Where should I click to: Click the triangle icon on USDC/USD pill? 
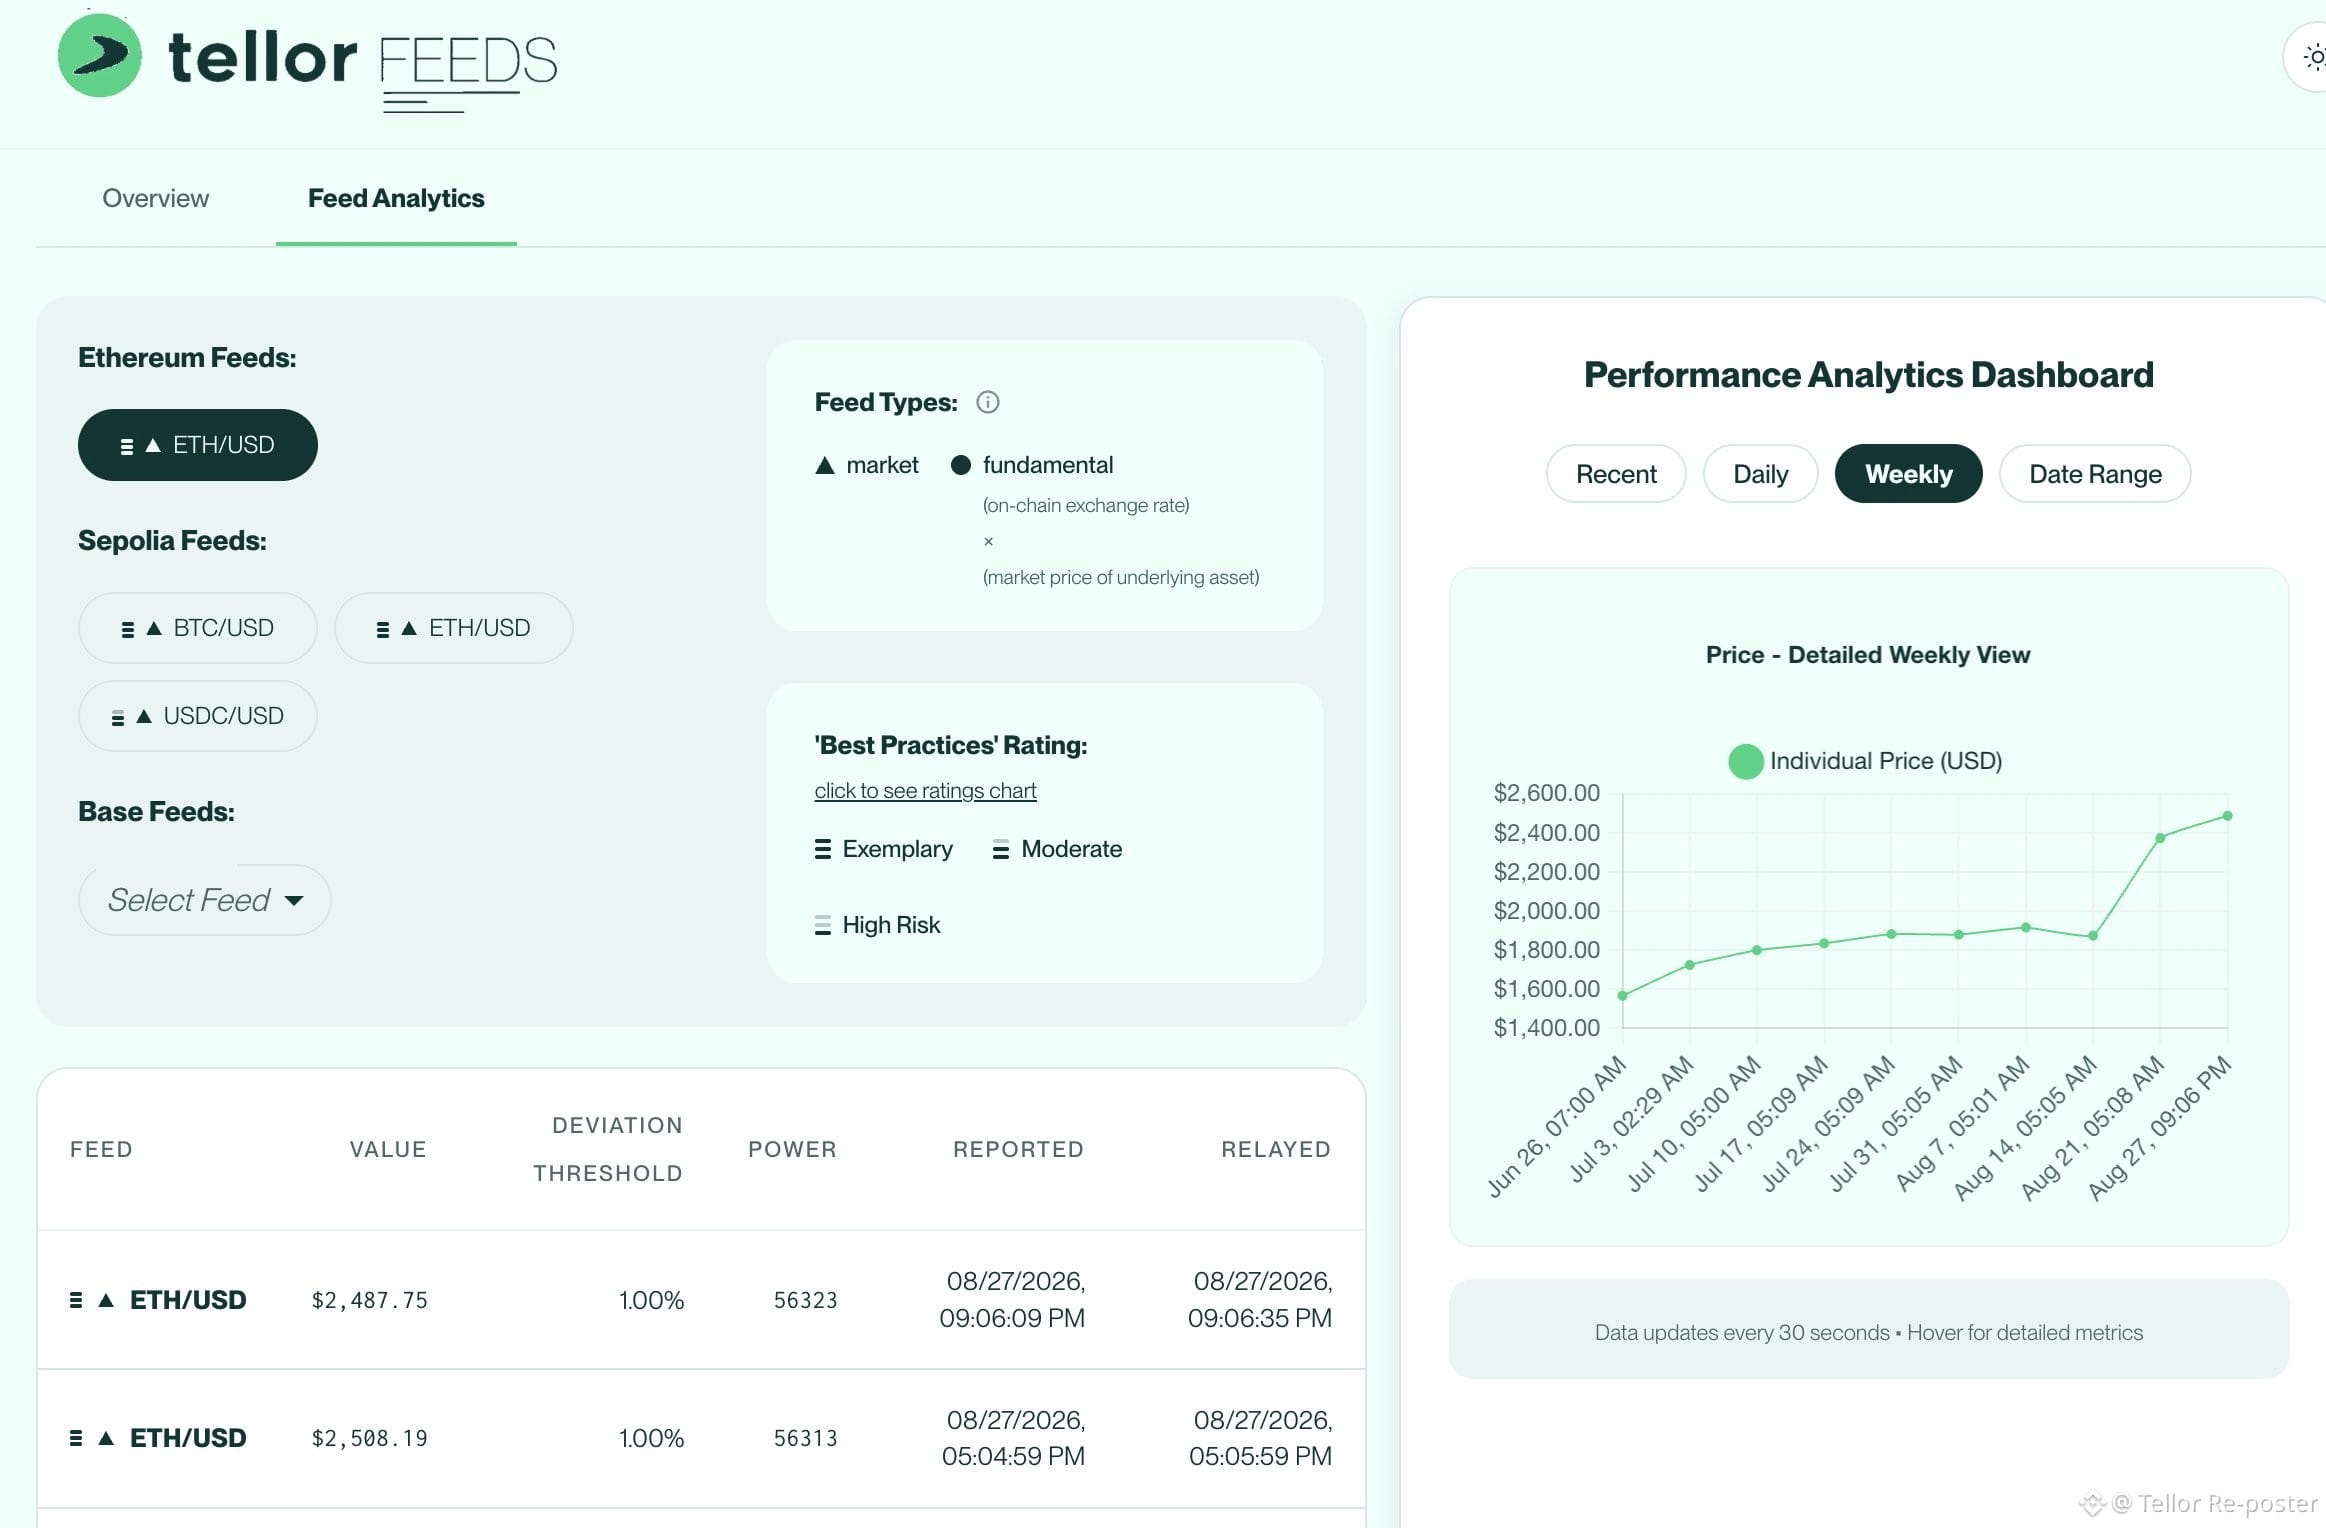pos(144,716)
